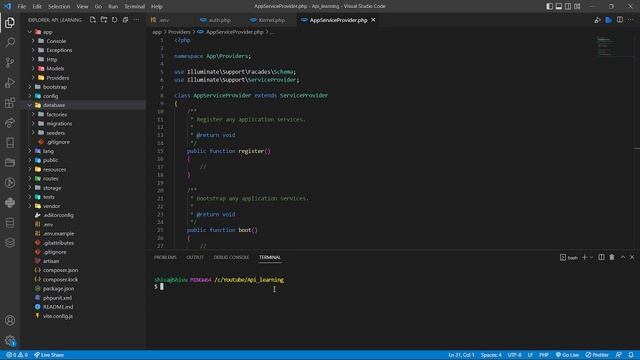The height and width of the screenshot is (360, 640).
Task: Show the Debug Console panel tab
Action: point(231,258)
